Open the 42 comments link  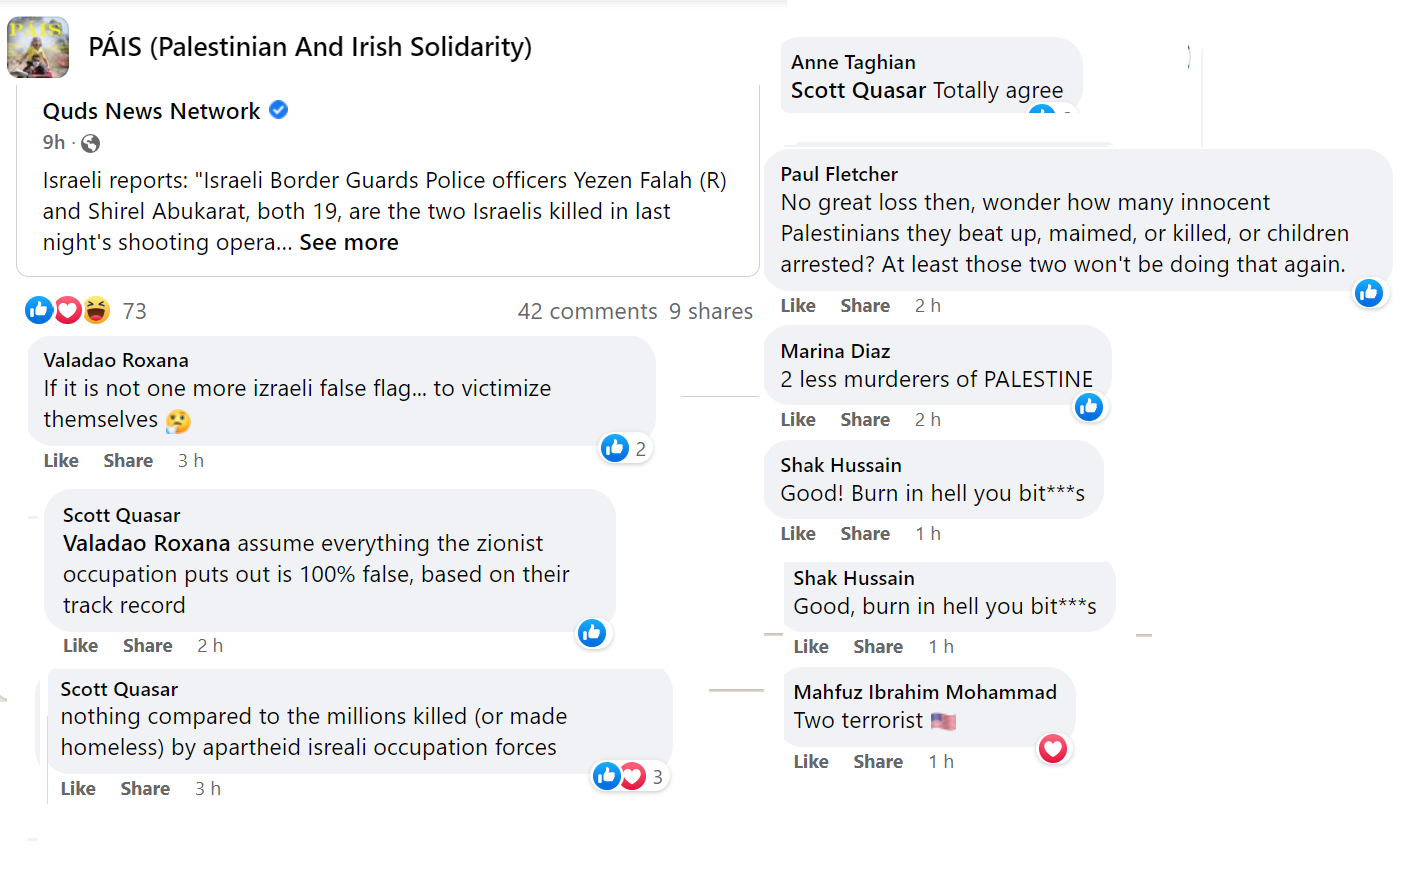(587, 311)
